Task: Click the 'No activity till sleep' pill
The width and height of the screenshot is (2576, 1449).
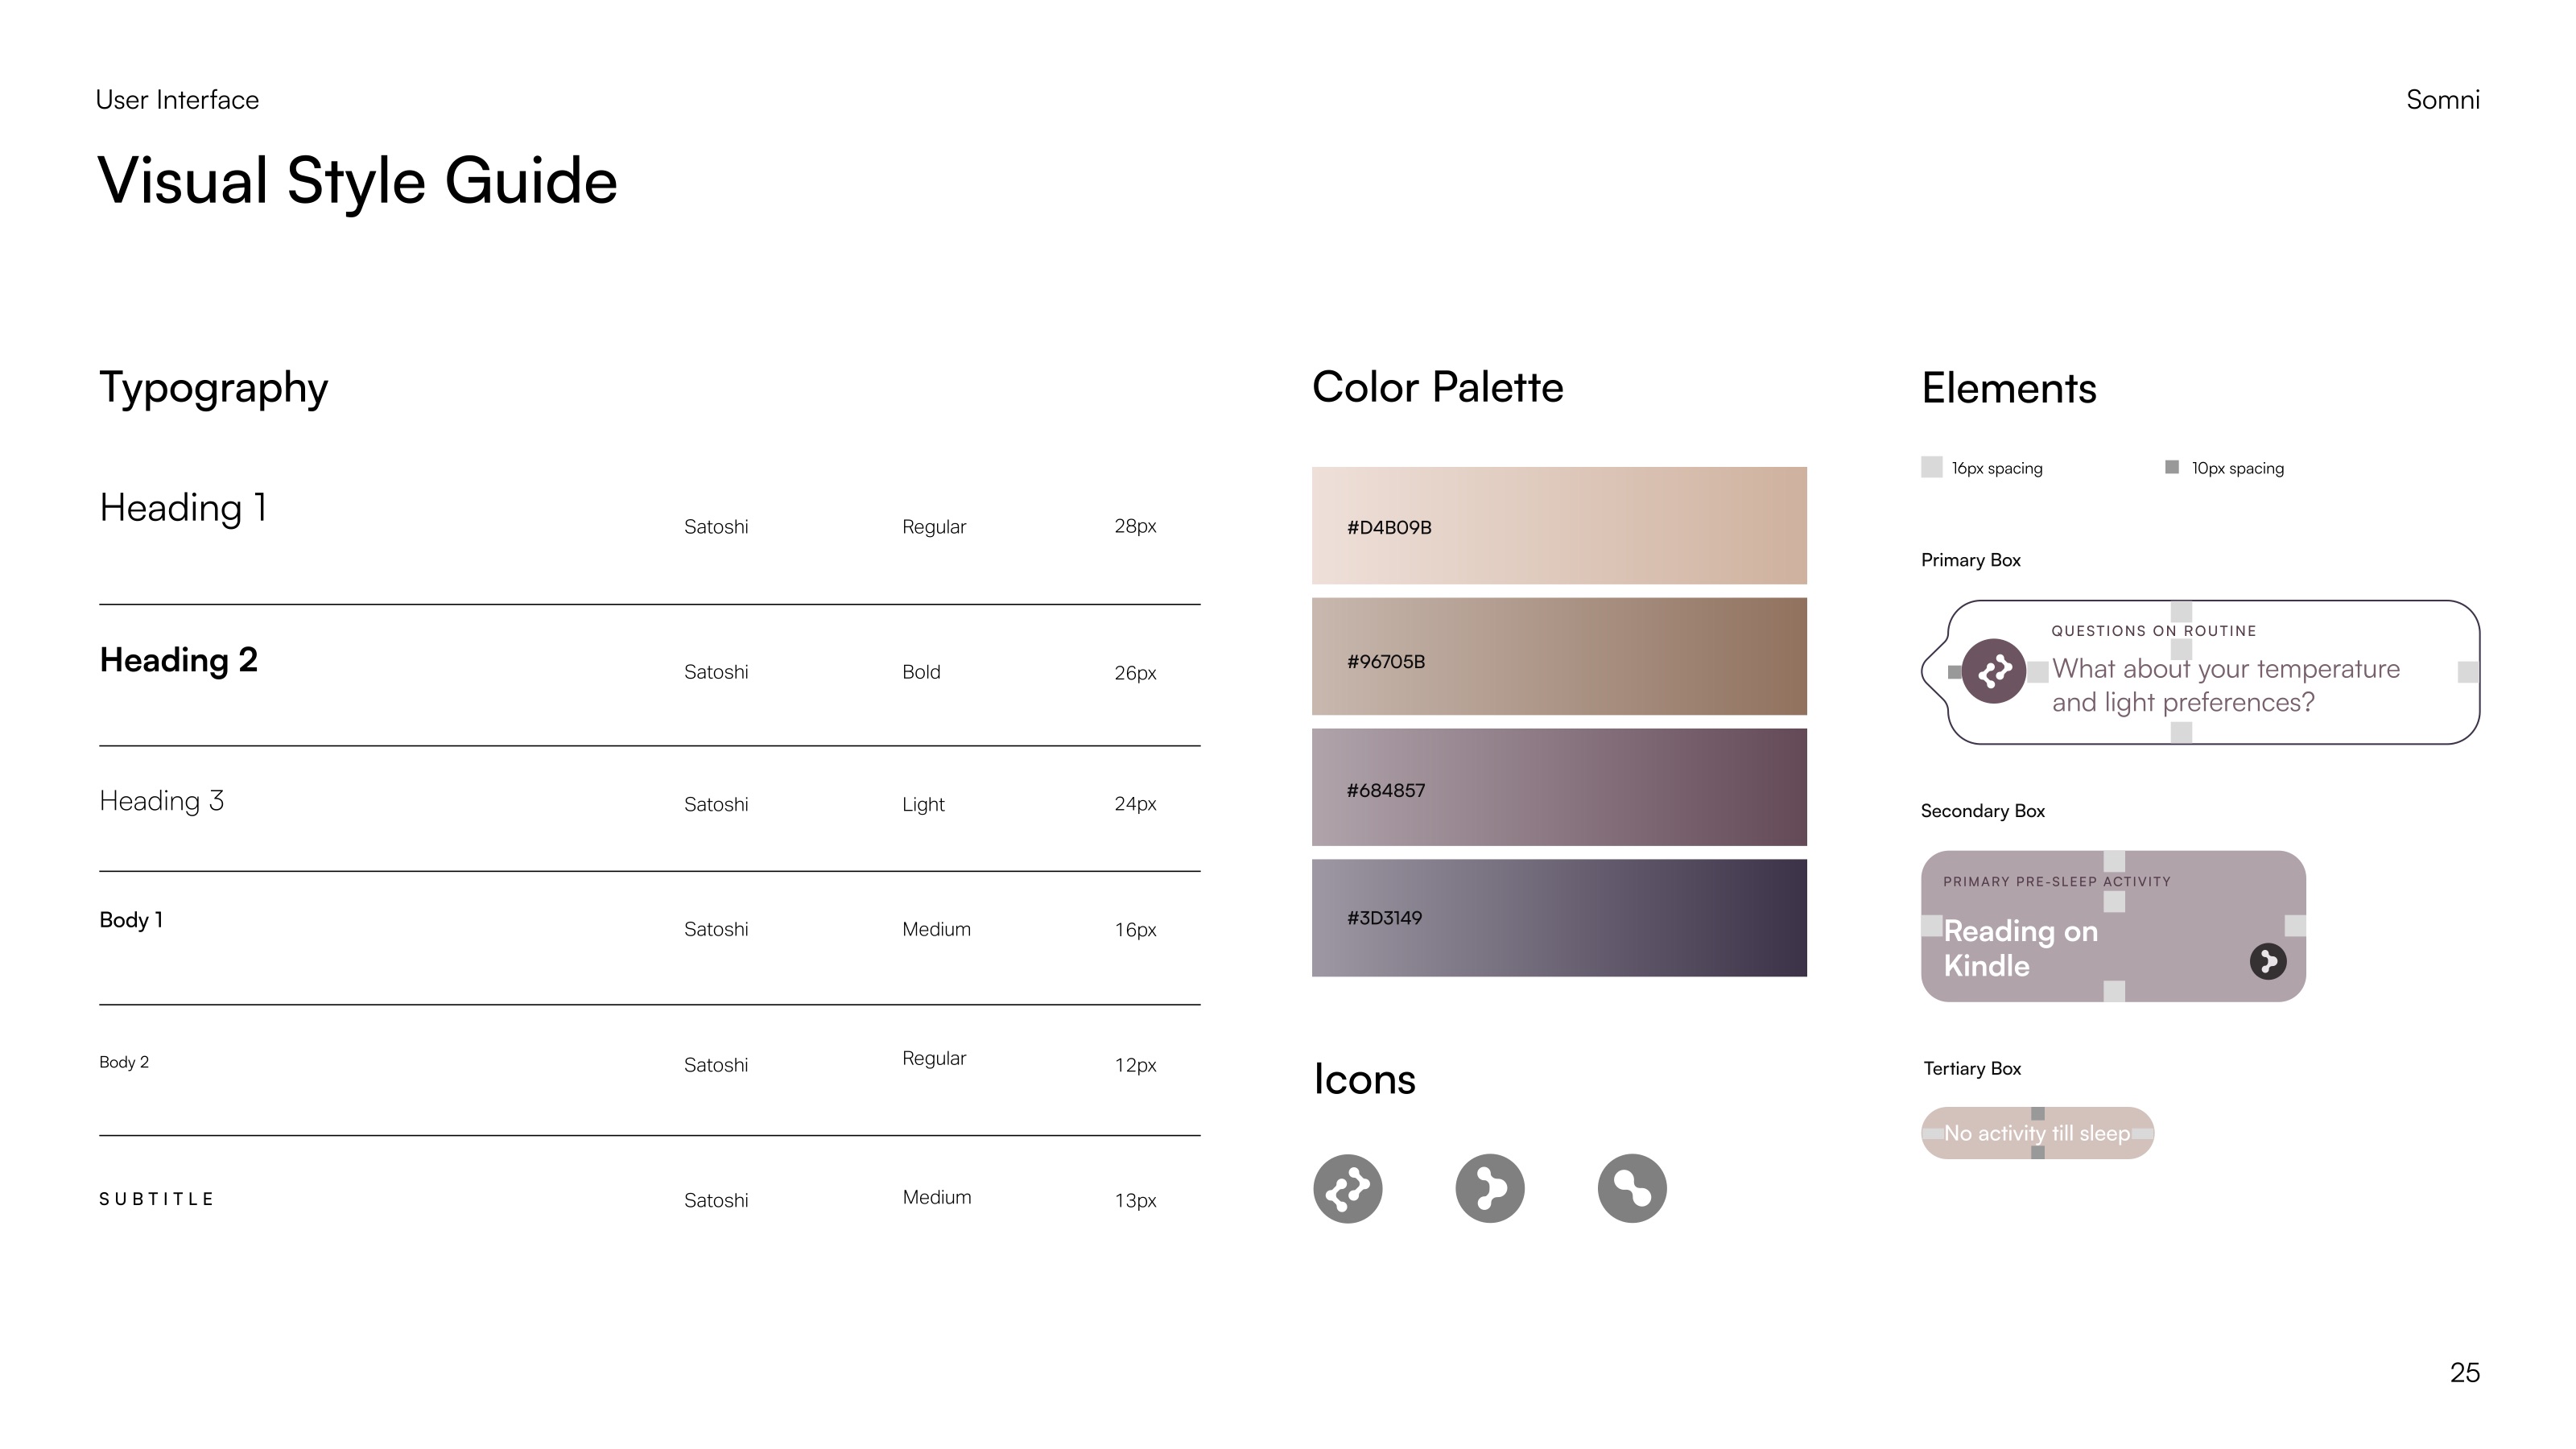Action: tap(2037, 1133)
